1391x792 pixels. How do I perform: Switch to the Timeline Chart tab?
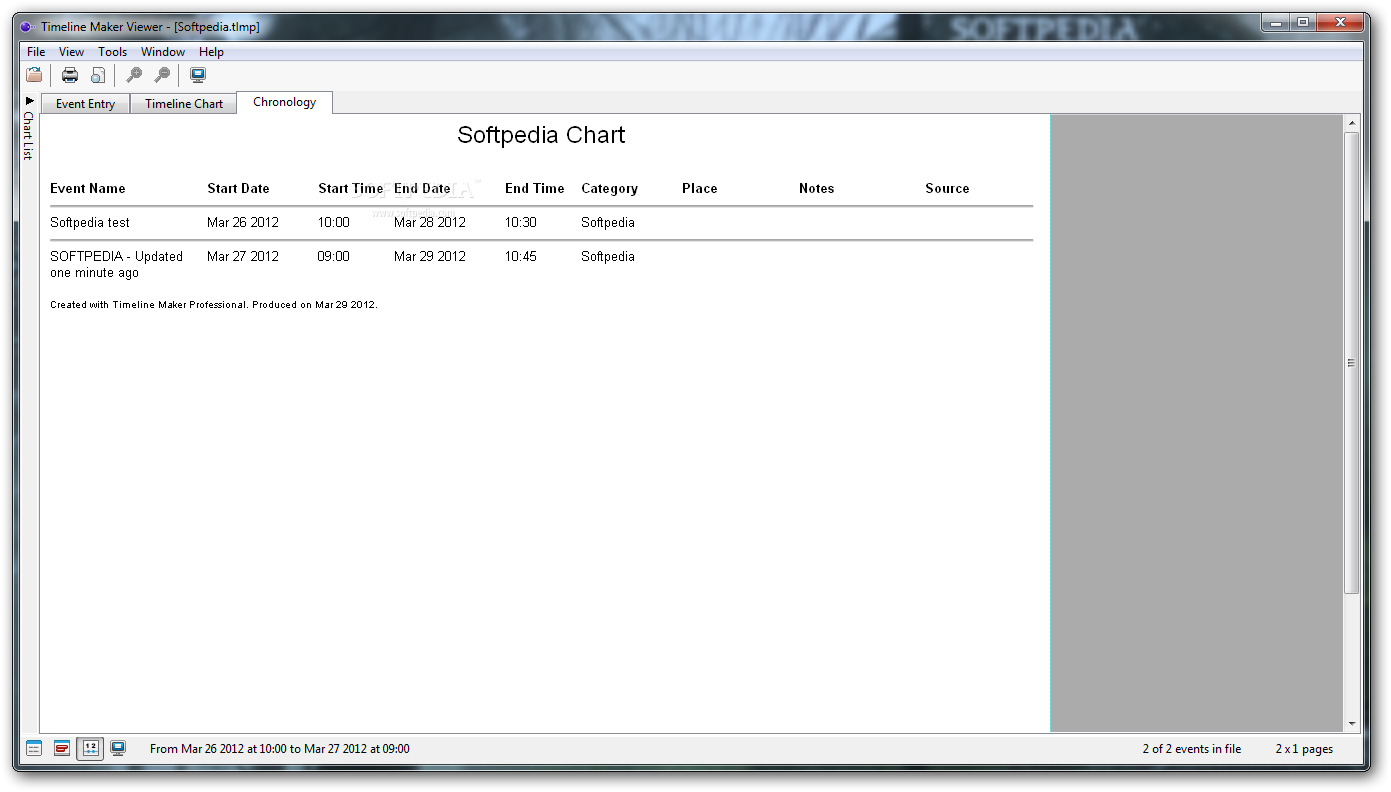(184, 104)
